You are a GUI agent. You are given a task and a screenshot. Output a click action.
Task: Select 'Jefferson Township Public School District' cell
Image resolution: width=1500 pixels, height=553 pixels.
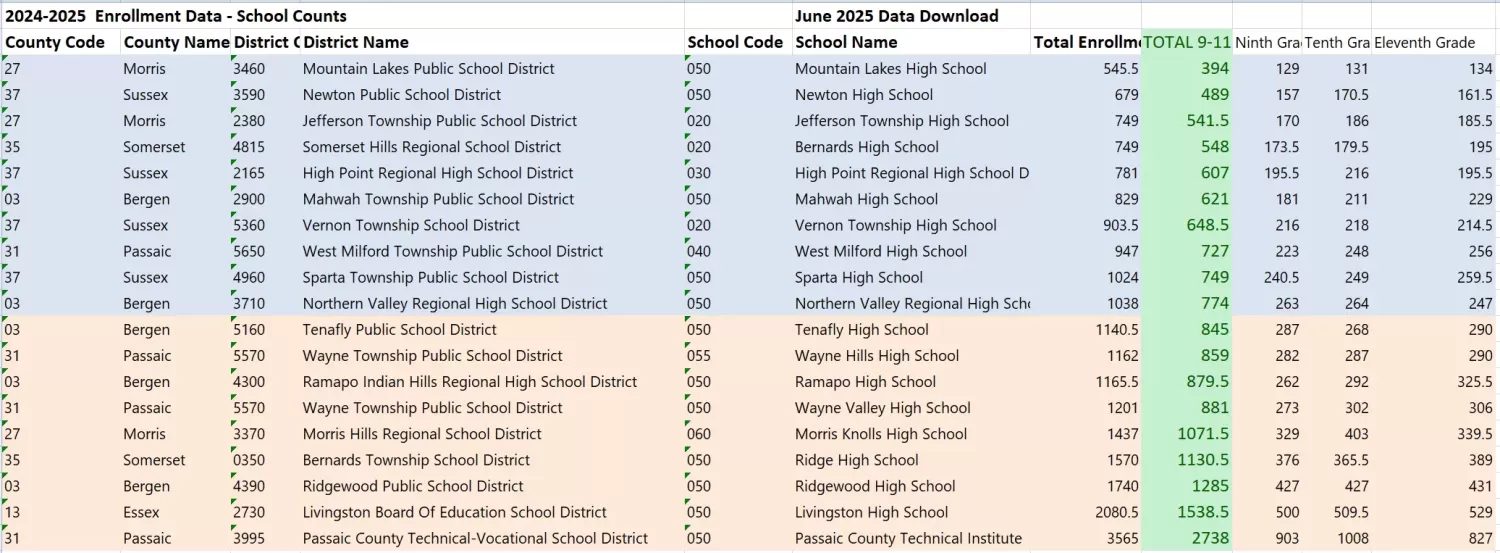[491, 121]
